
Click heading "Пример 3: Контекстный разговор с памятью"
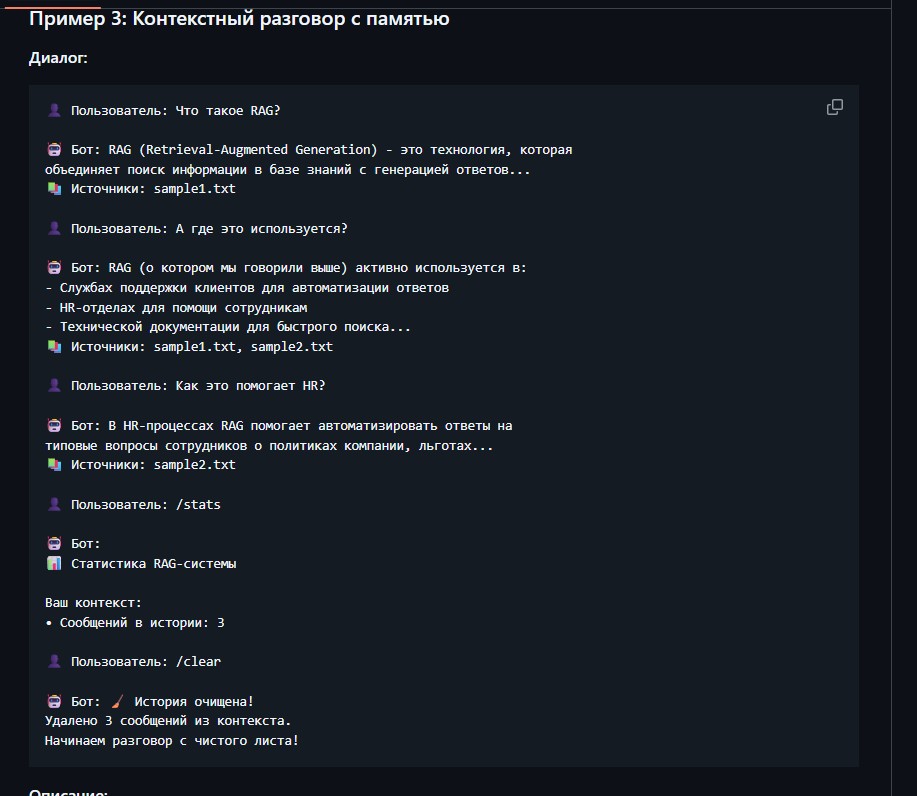239,19
